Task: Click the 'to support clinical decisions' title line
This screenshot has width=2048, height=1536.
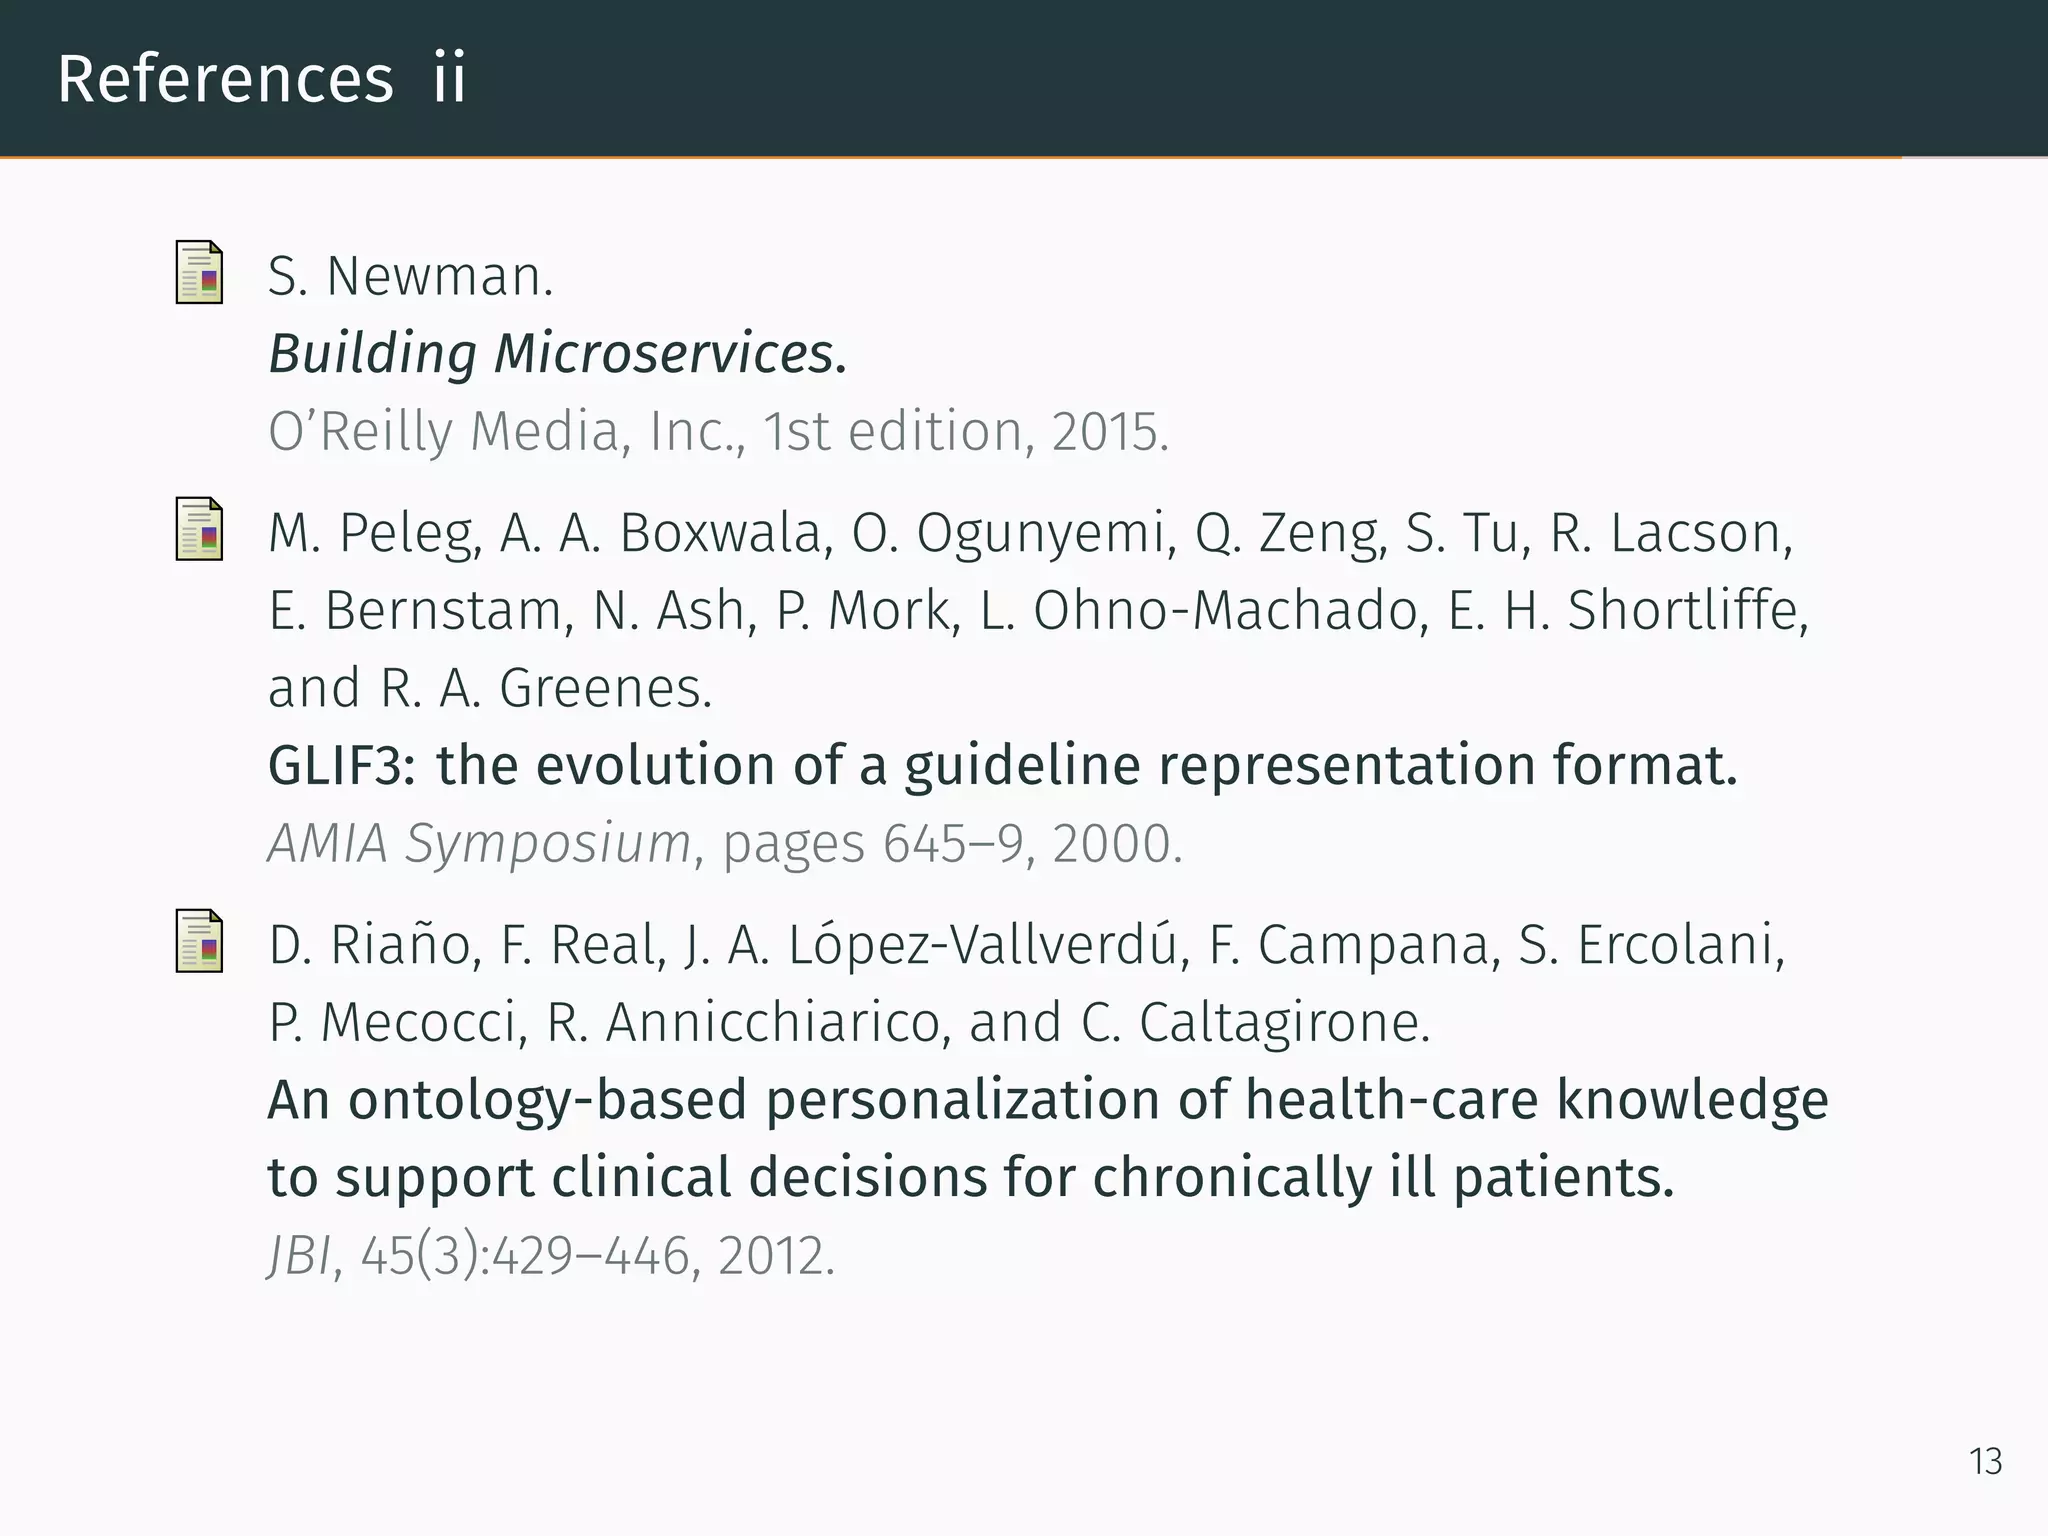Action: [970, 1177]
